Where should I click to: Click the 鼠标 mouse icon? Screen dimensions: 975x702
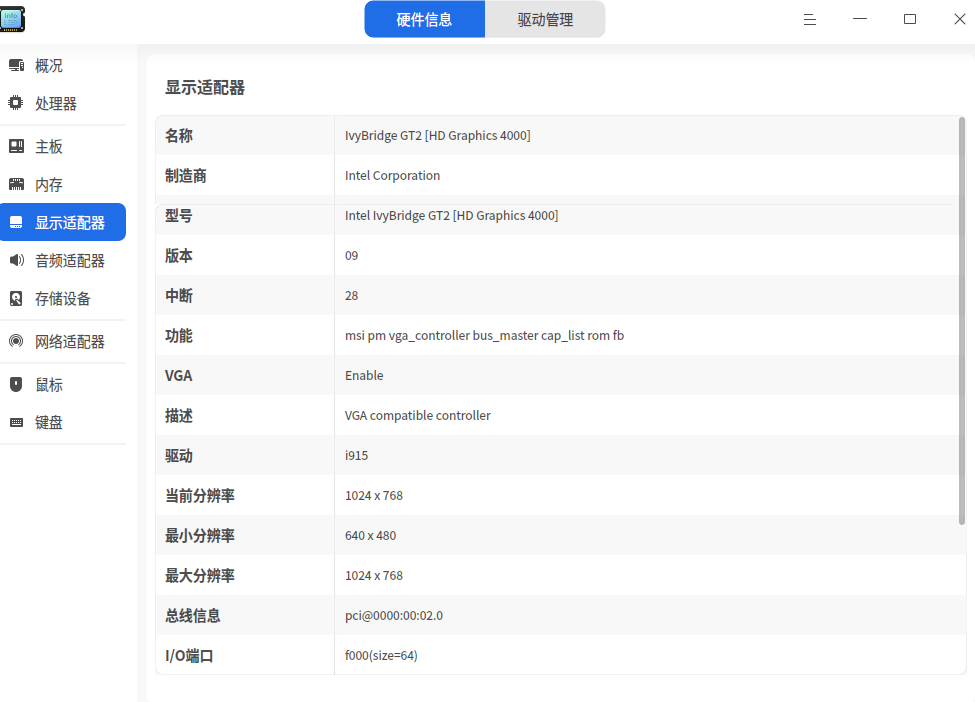[x=16, y=384]
